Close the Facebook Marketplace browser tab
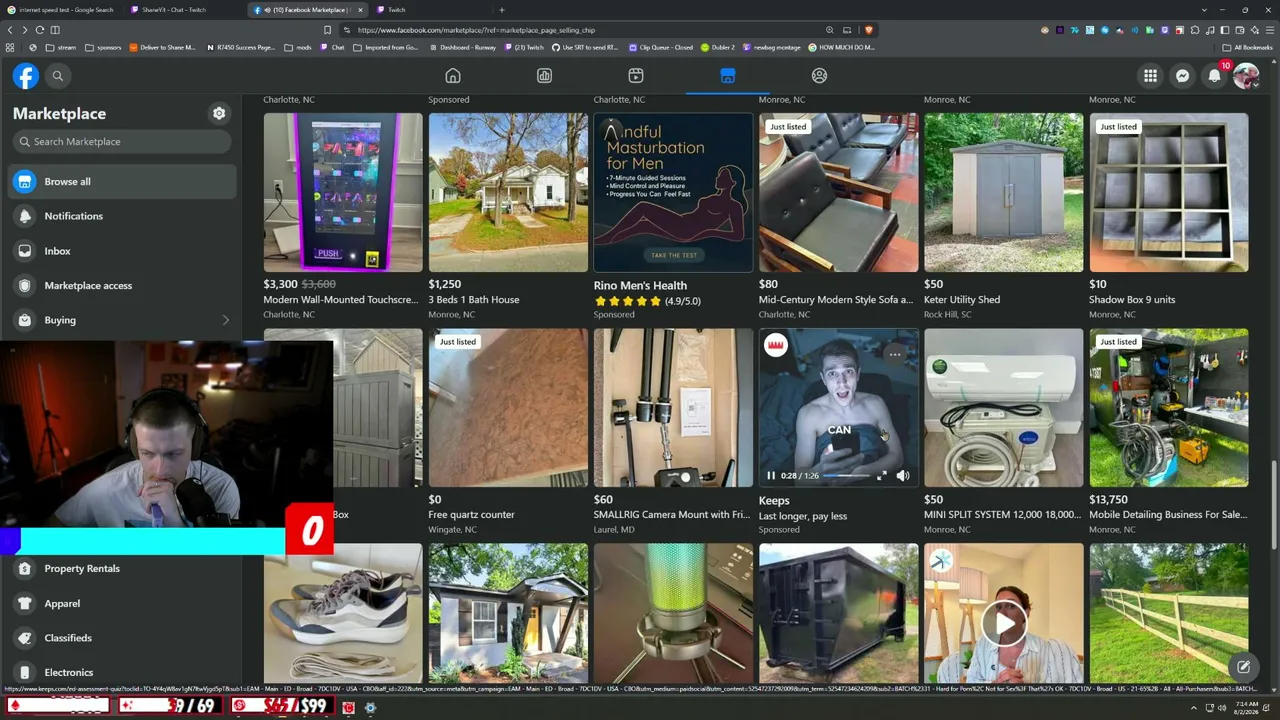 360,10
